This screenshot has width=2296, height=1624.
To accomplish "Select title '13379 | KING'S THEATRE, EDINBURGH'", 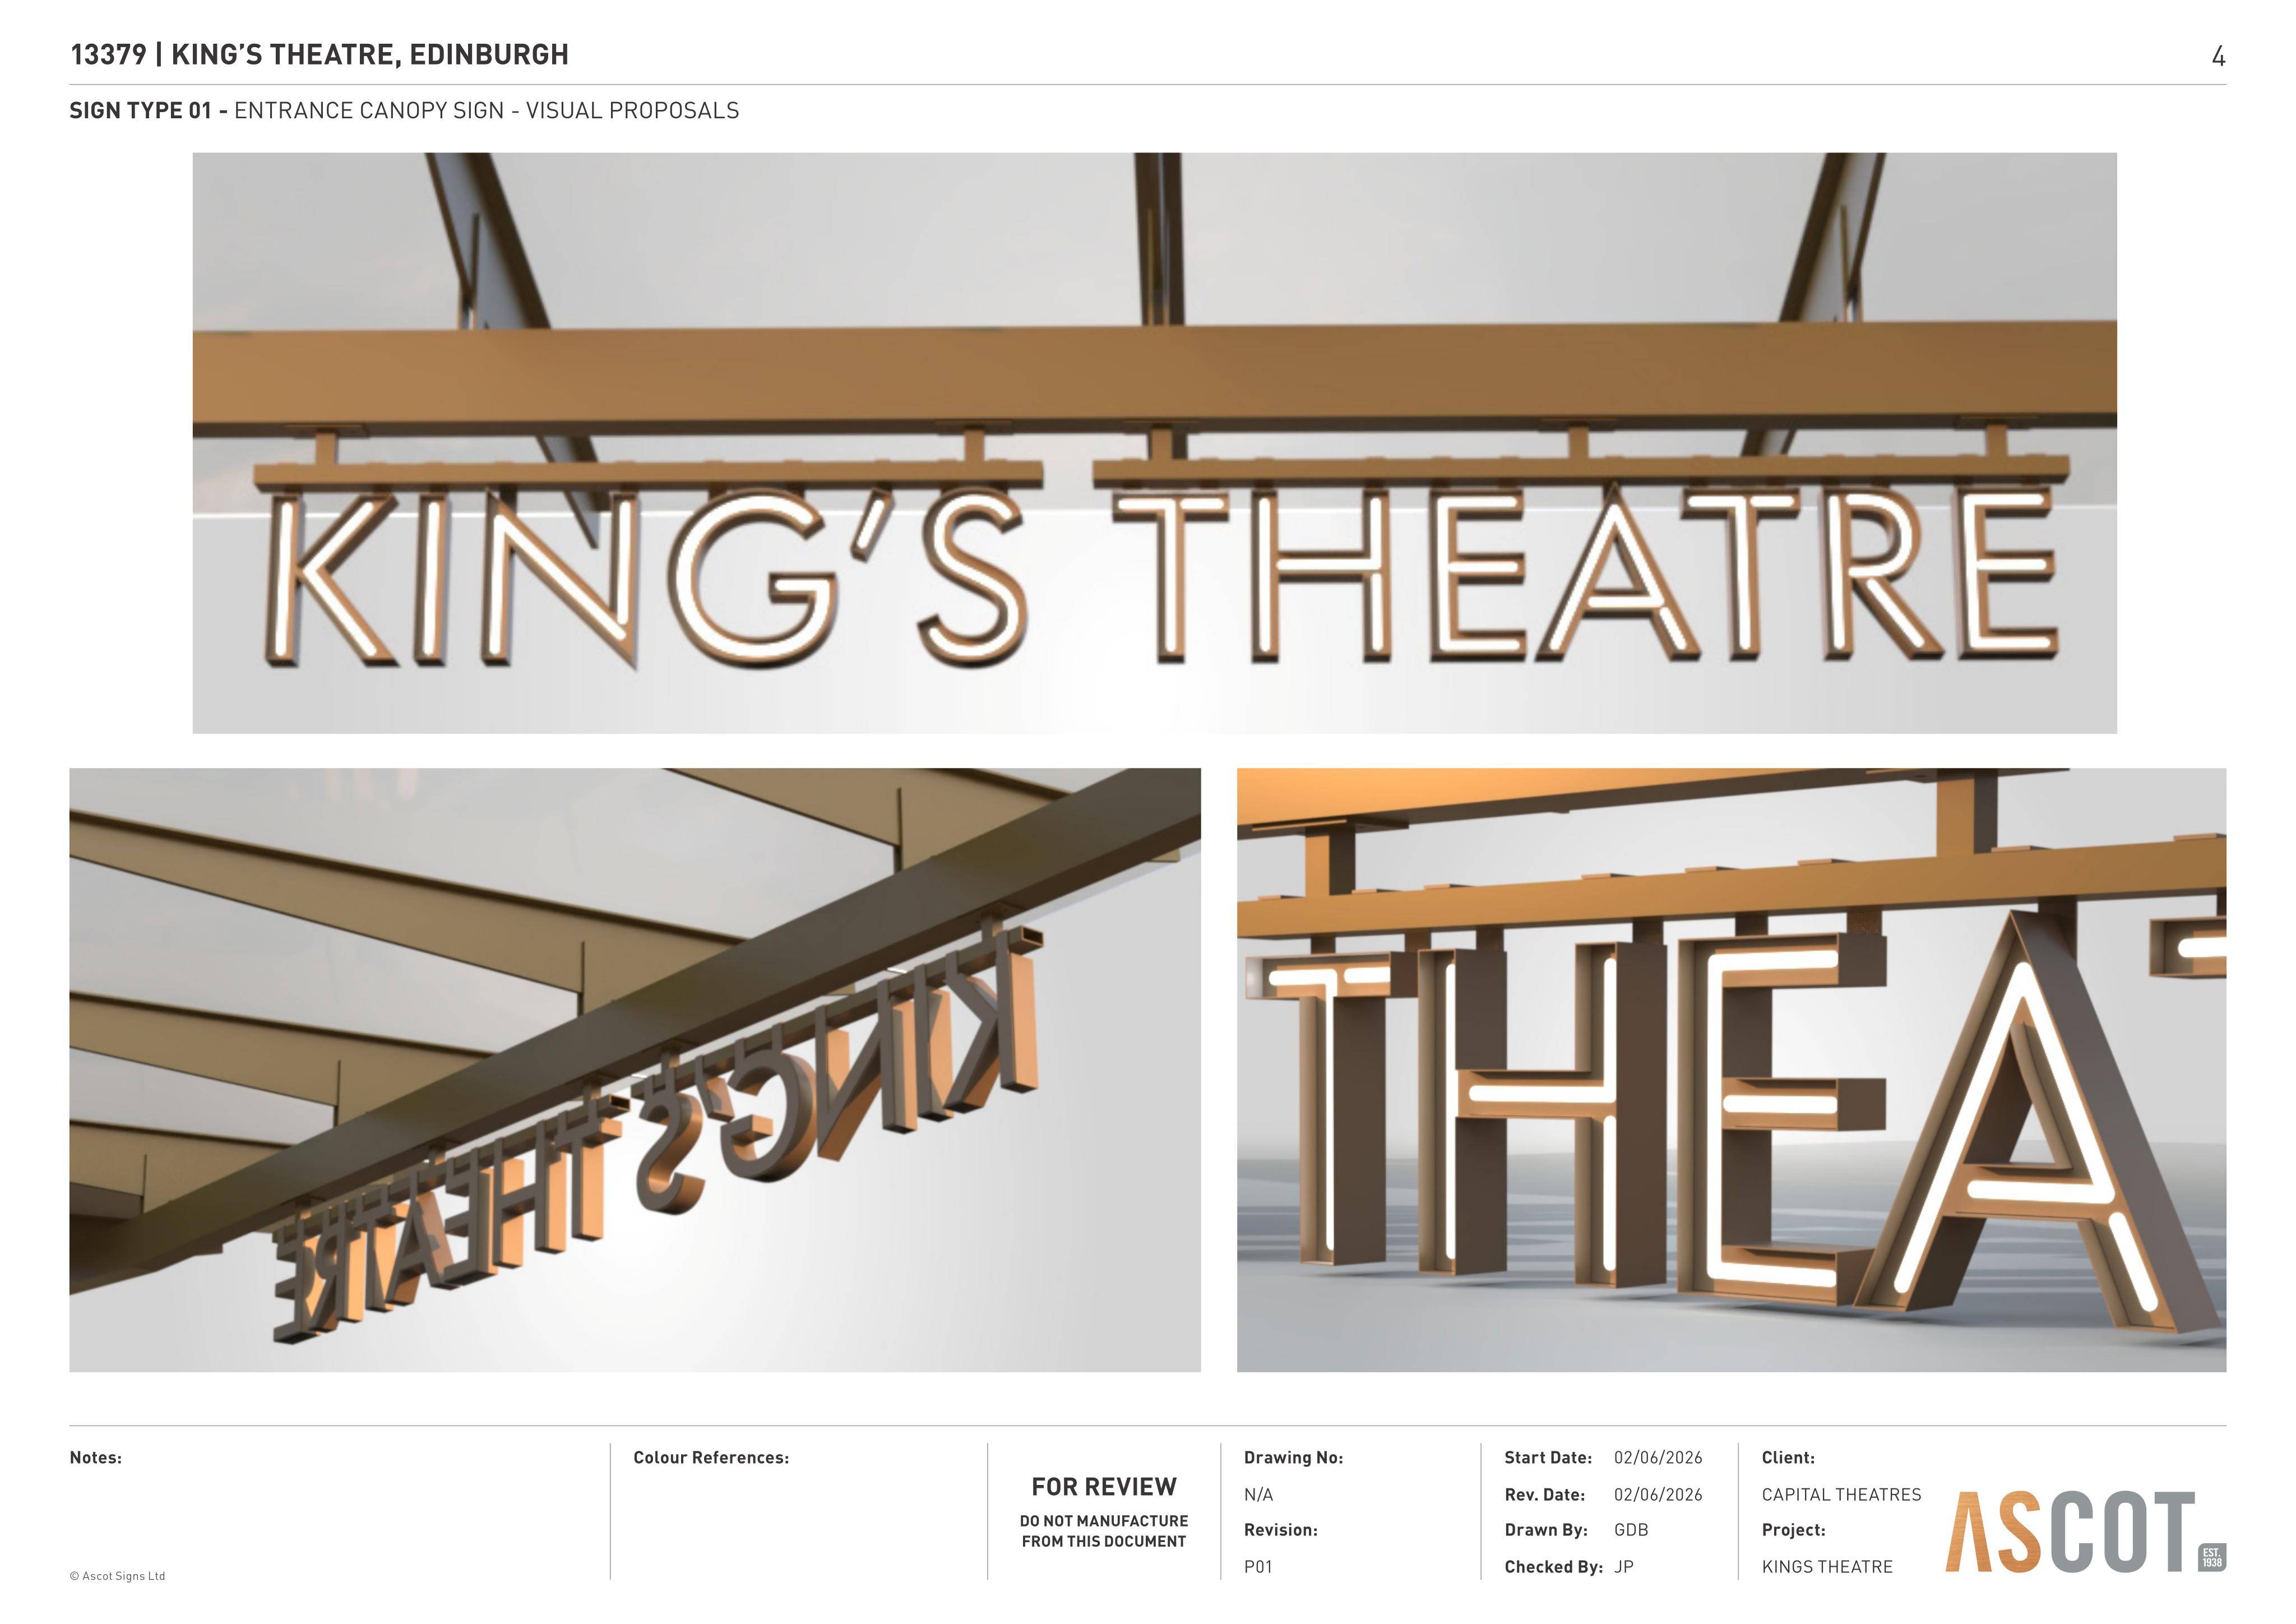I will tap(319, 54).
